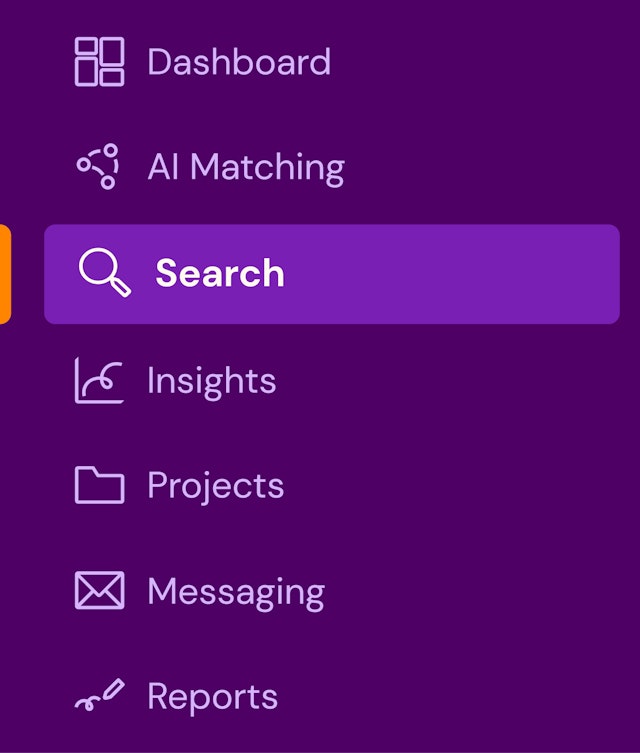
Task: View the Reports text label
Action: pyautogui.click(x=212, y=697)
